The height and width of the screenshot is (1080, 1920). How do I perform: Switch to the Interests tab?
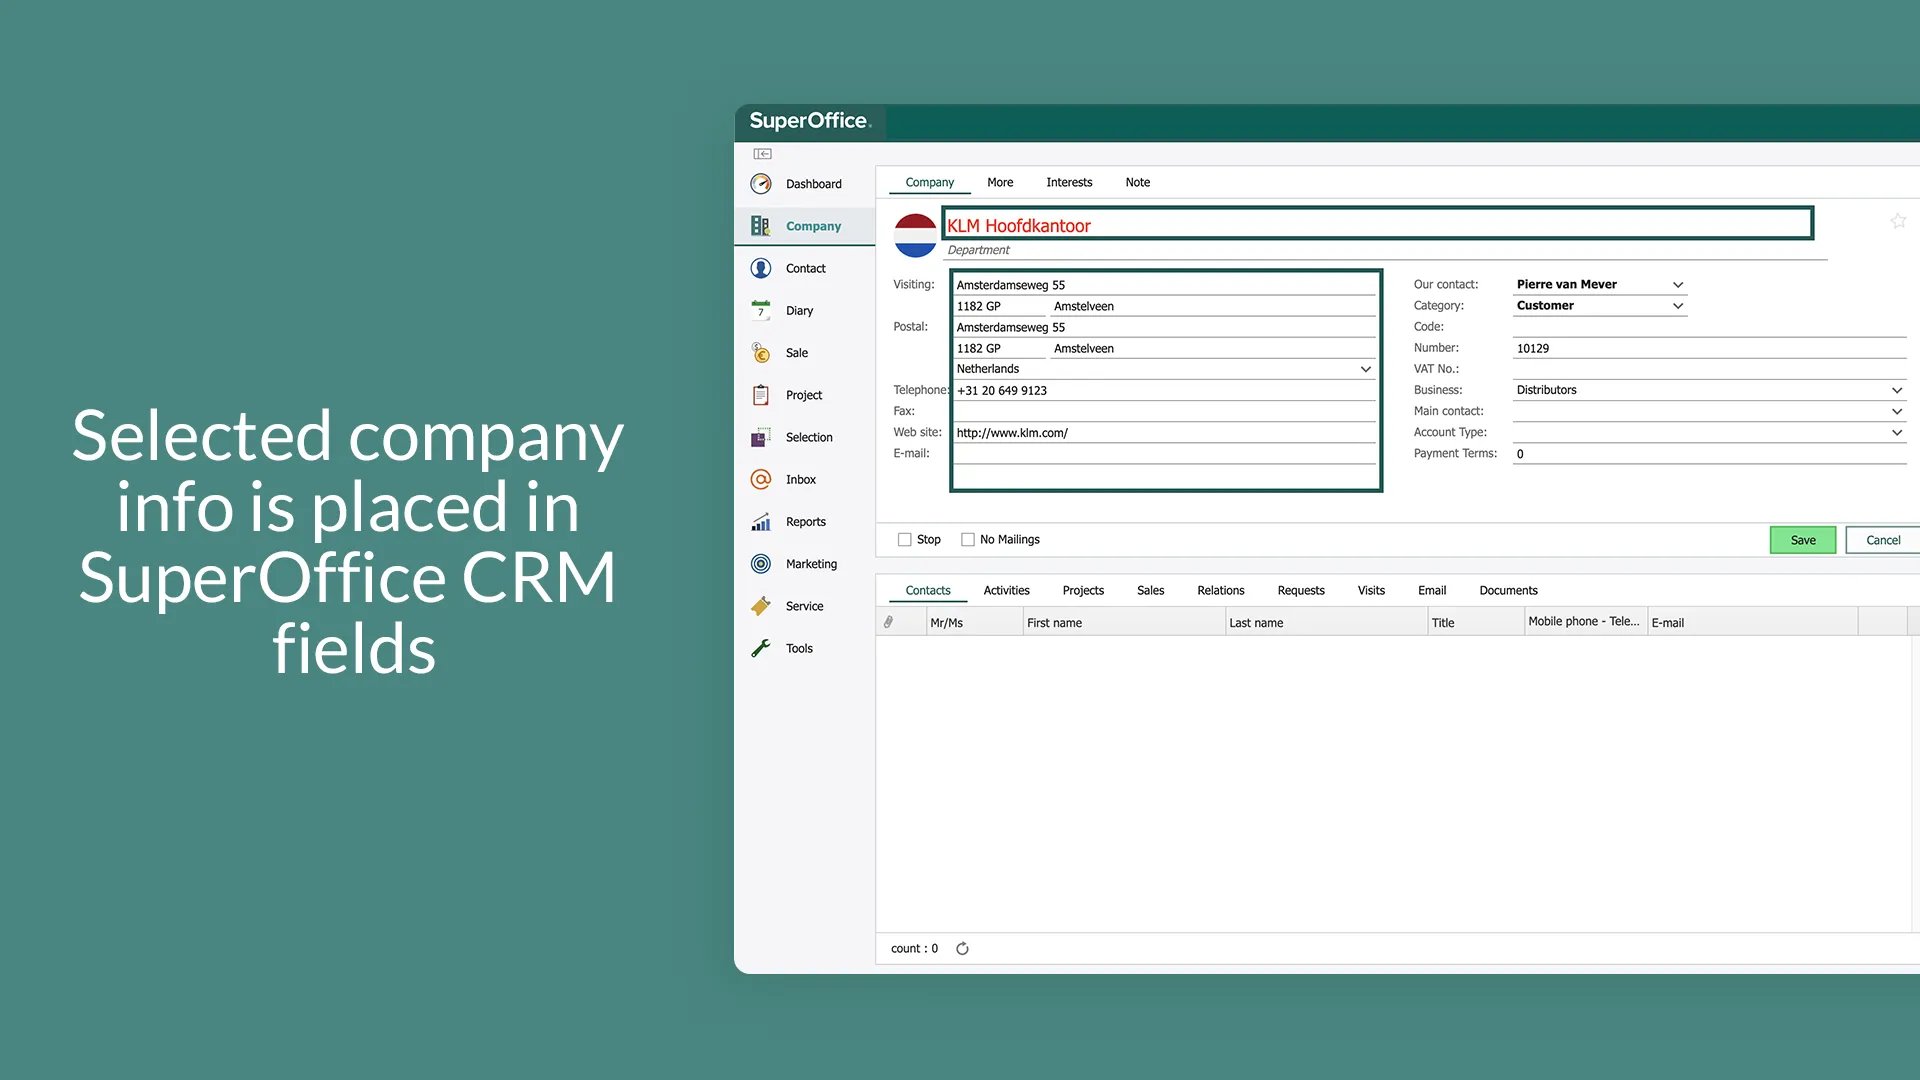point(1069,182)
